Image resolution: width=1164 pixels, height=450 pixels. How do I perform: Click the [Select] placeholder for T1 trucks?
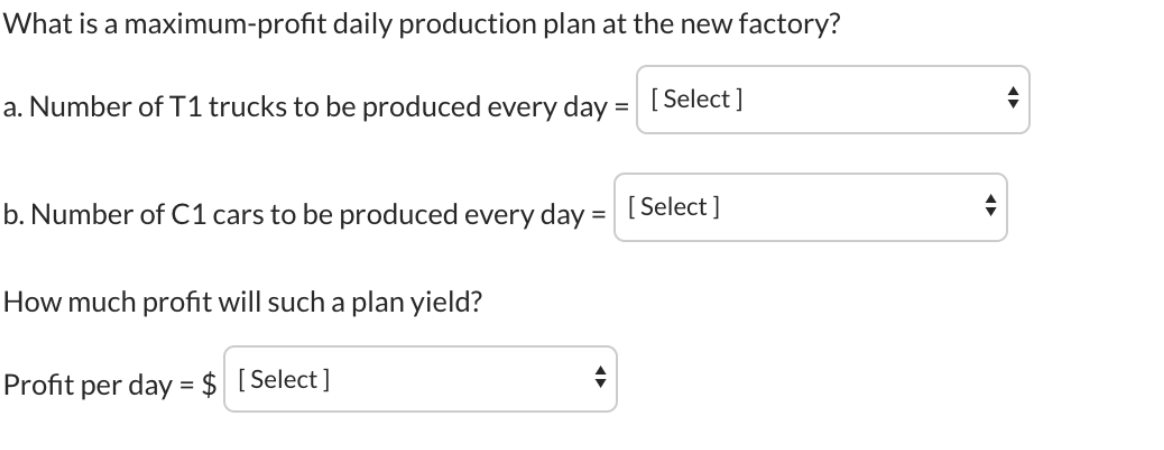click(x=696, y=100)
